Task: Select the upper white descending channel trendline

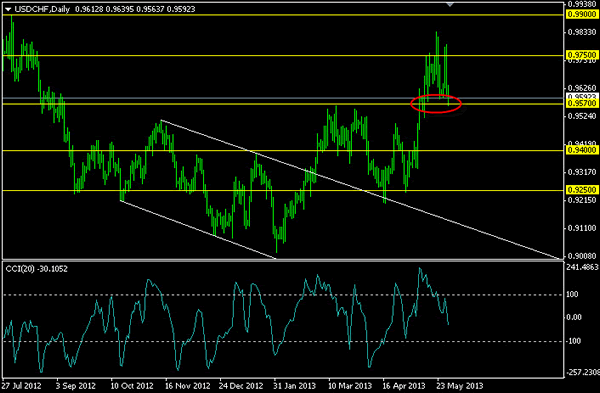Action: pos(360,189)
